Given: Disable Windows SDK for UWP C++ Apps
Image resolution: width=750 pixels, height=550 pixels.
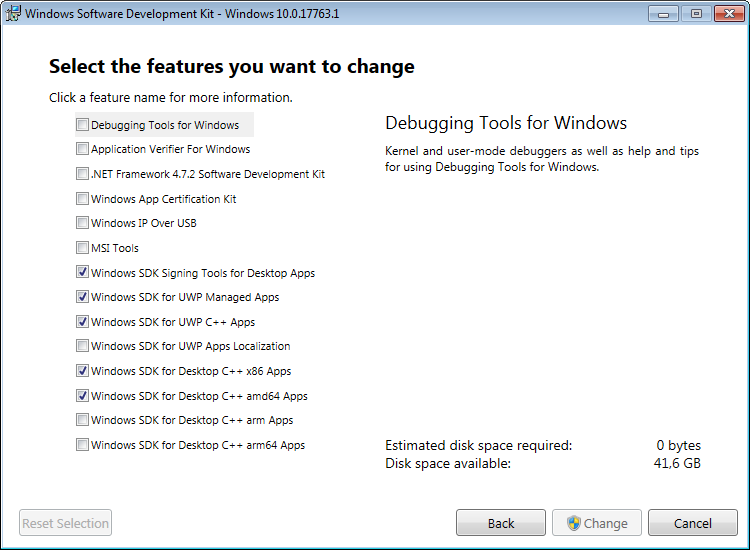Looking at the screenshot, I should click(x=82, y=321).
